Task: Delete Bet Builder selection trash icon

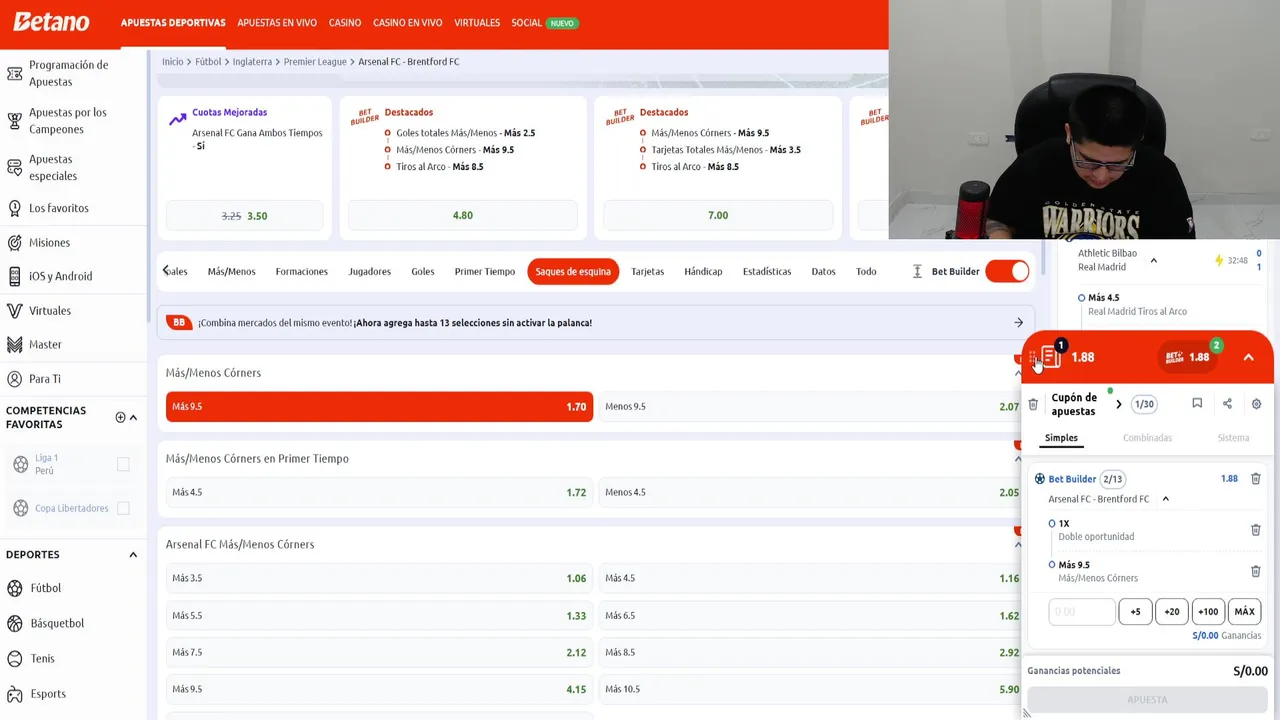Action: pyautogui.click(x=1256, y=479)
